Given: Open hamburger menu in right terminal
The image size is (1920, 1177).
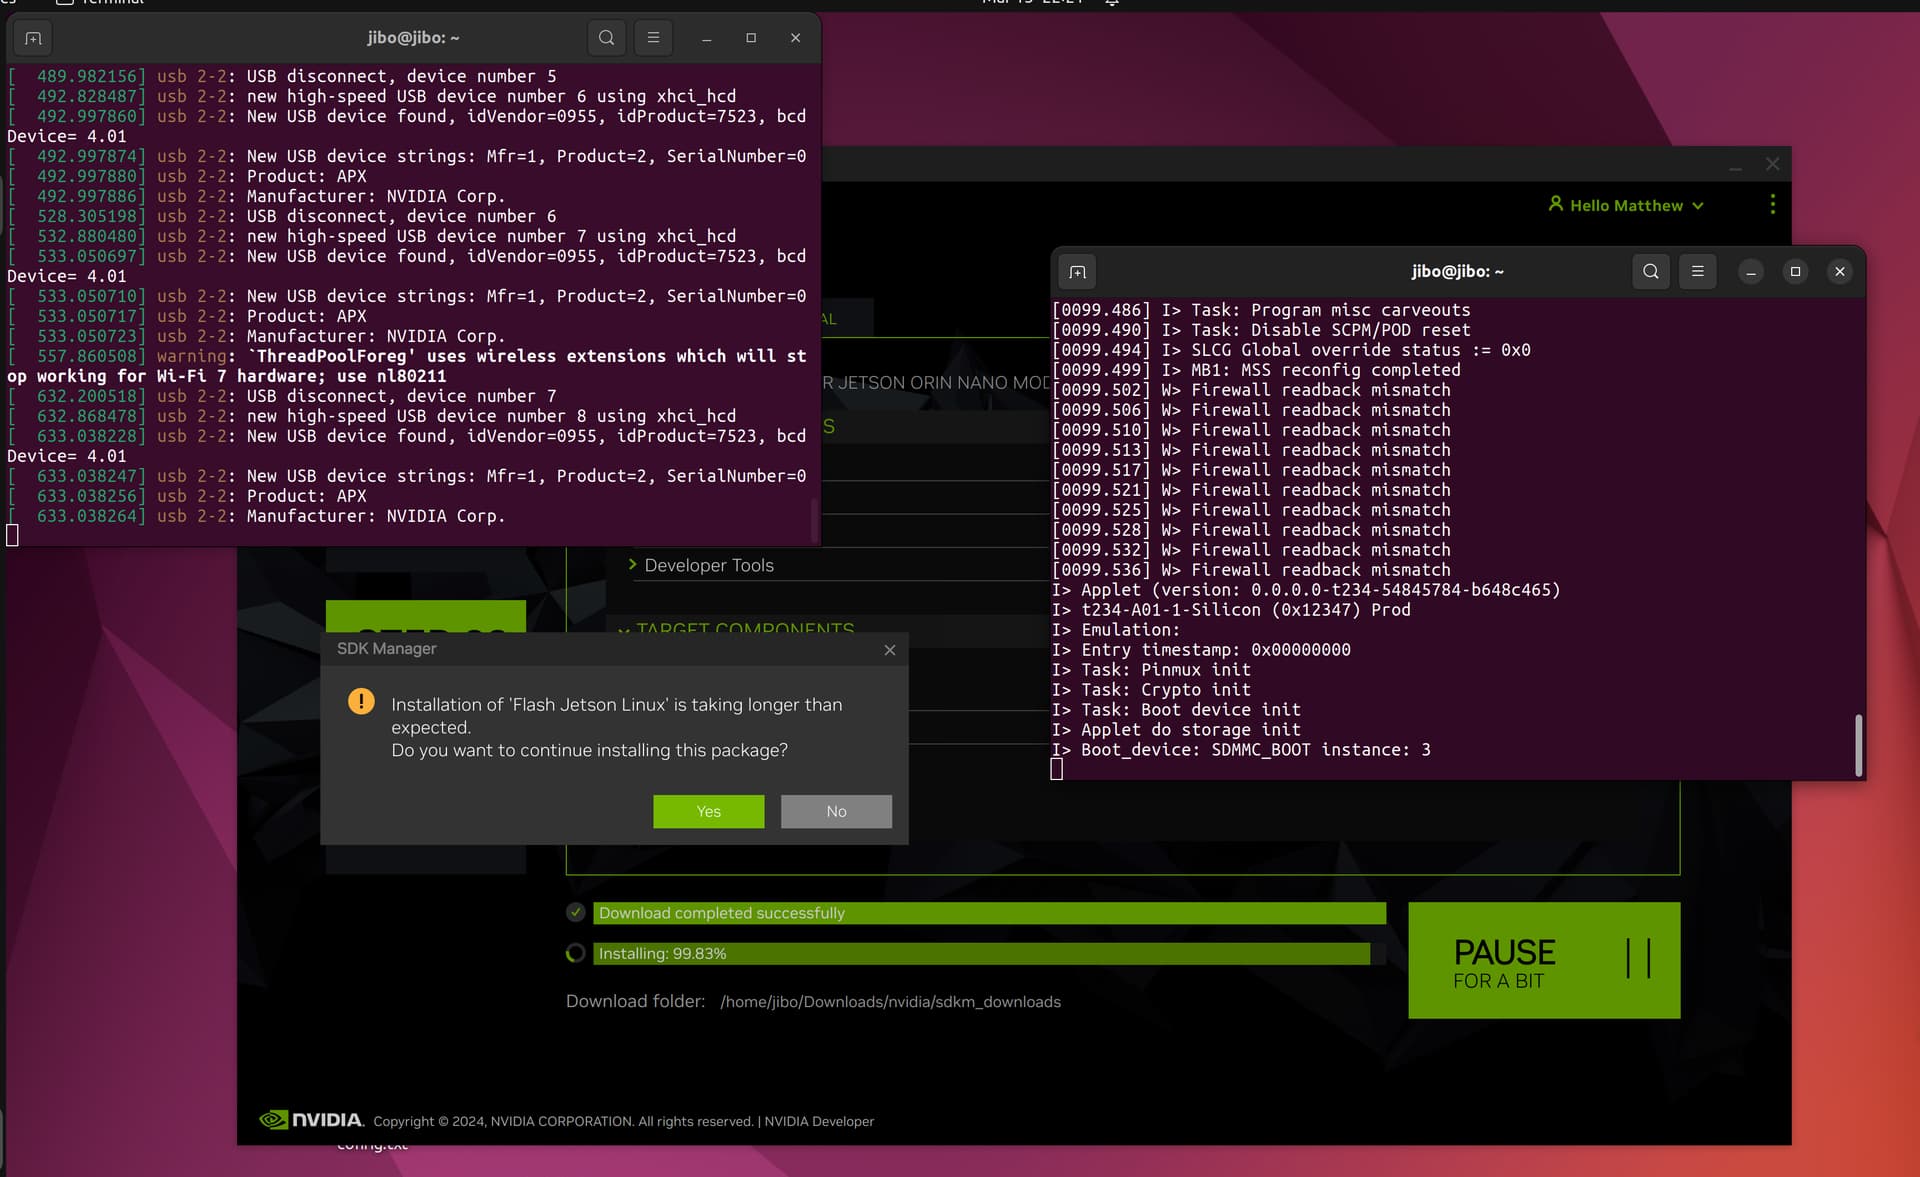Looking at the screenshot, I should pos(1697,271).
